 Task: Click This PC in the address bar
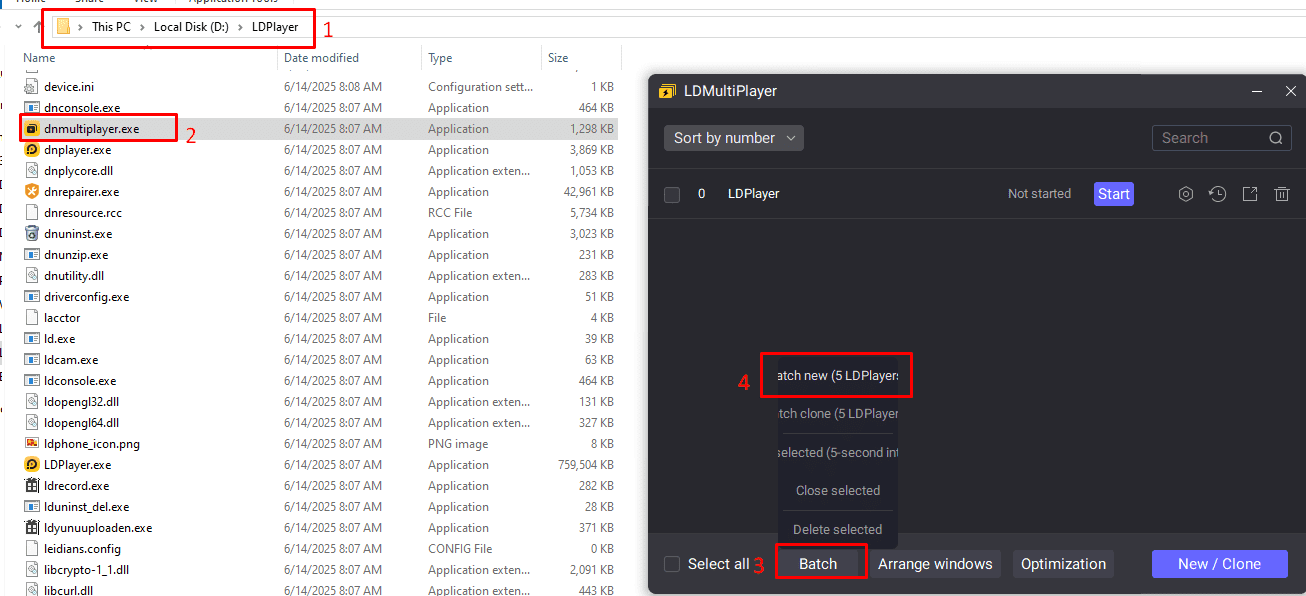click(x=111, y=27)
